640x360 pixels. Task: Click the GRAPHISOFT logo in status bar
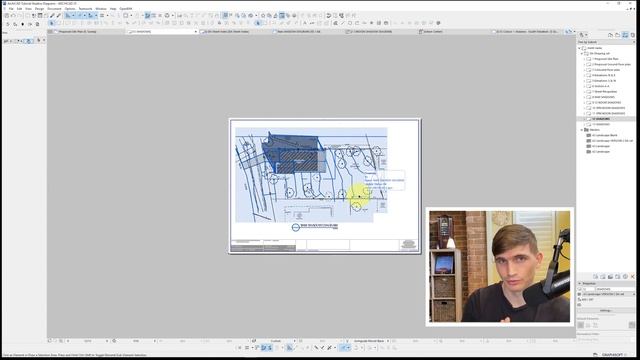click(615, 355)
